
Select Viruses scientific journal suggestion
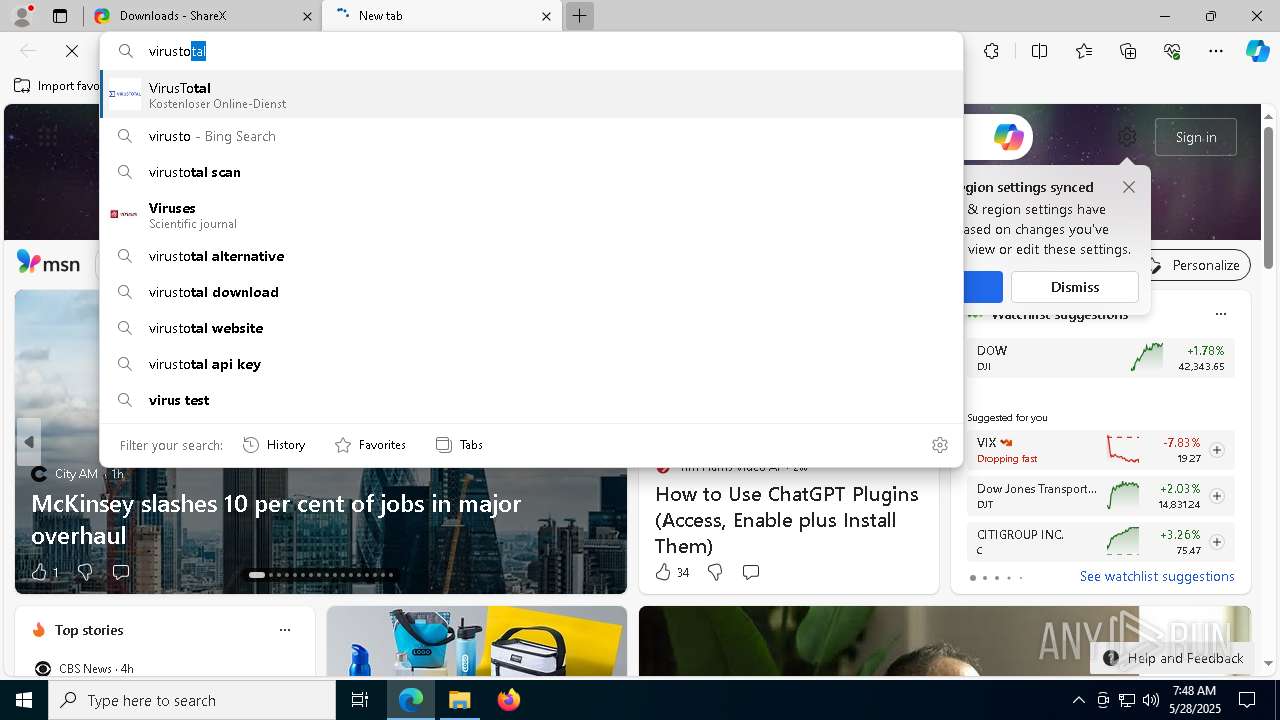pyautogui.click(x=531, y=215)
